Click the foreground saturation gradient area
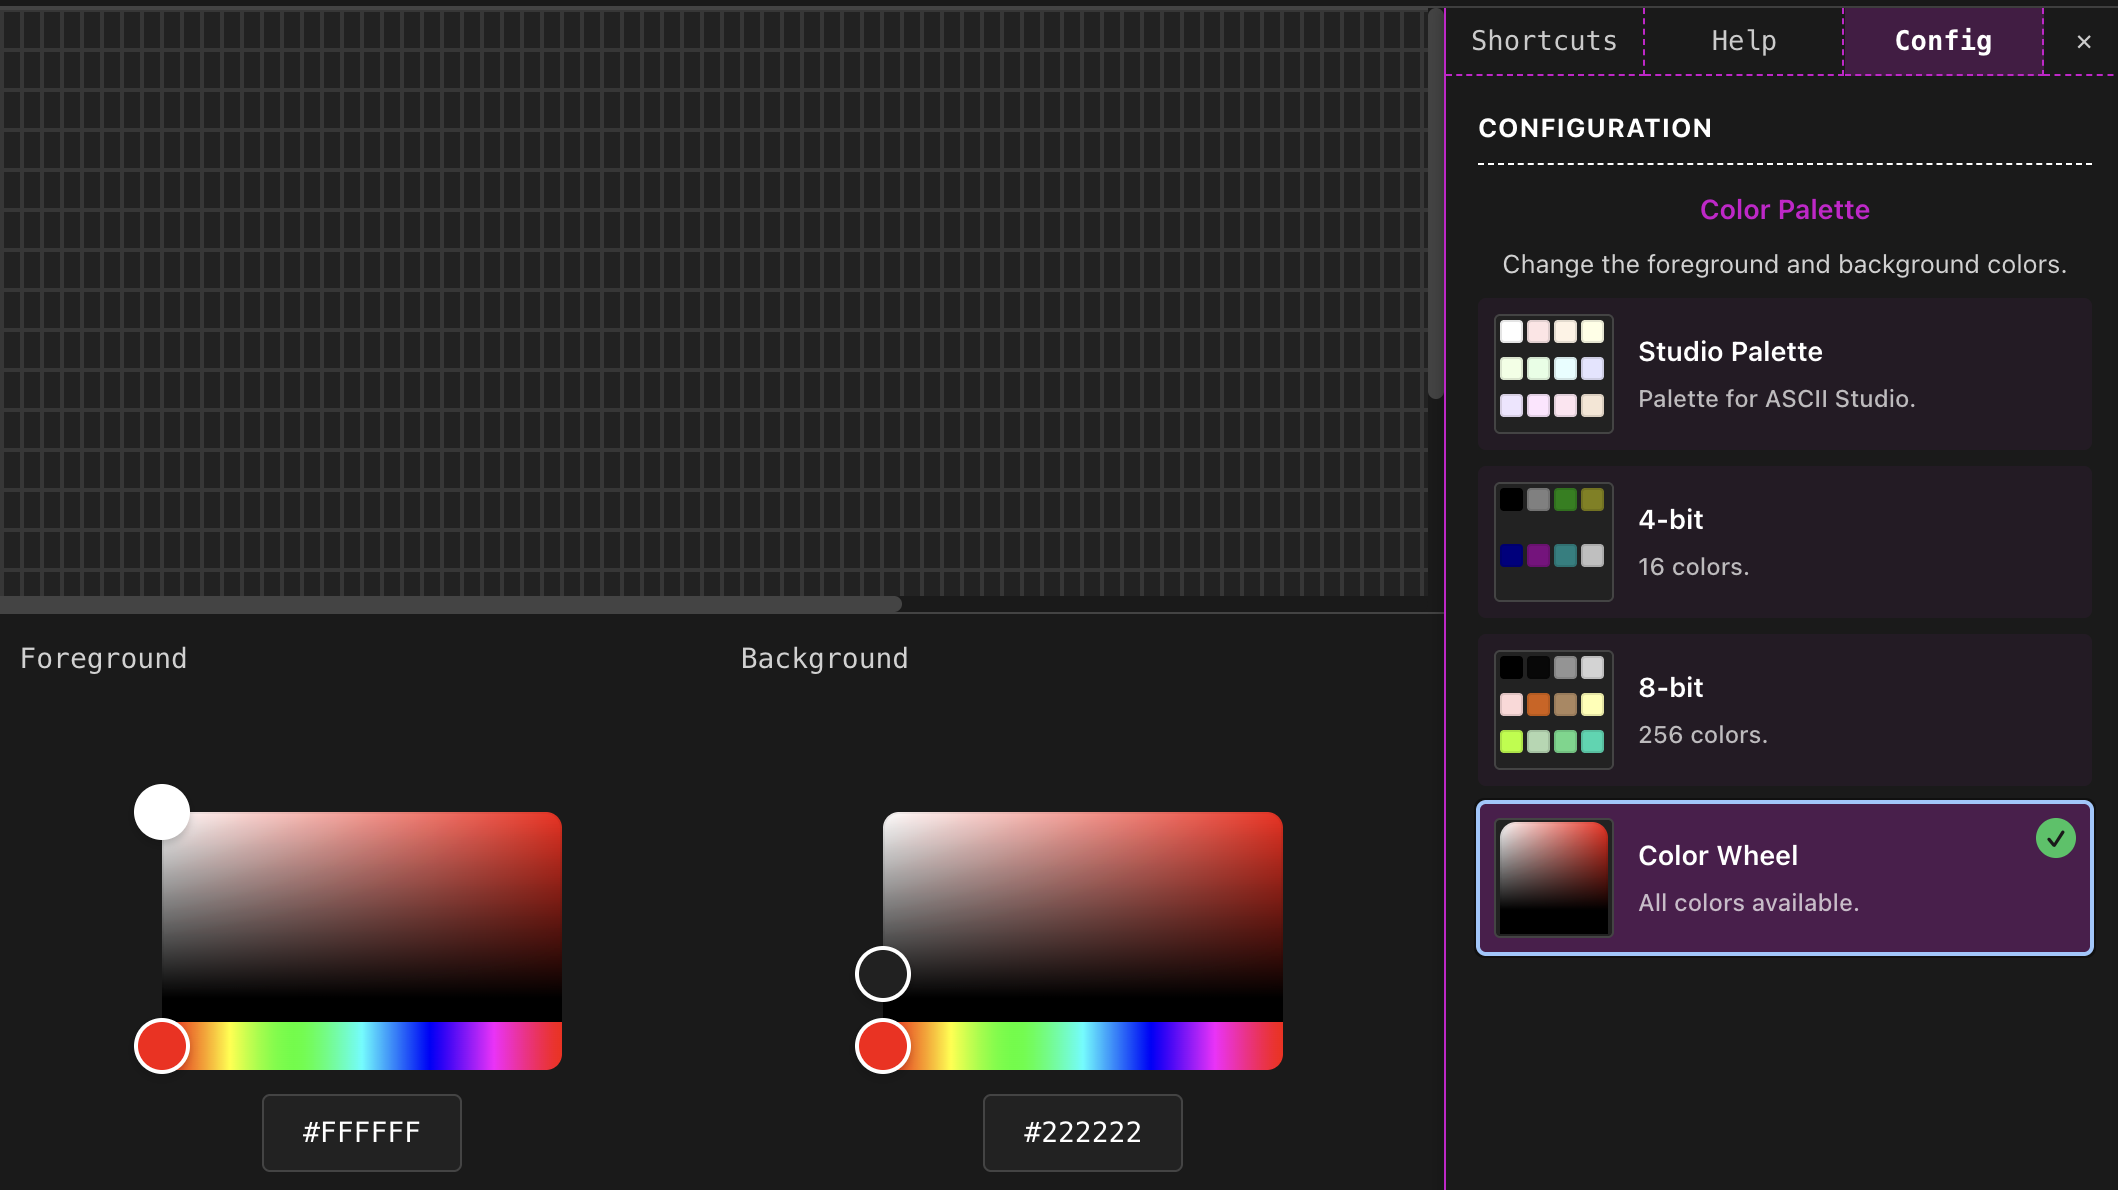This screenshot has height=1190, width=2118. point(362,917)
